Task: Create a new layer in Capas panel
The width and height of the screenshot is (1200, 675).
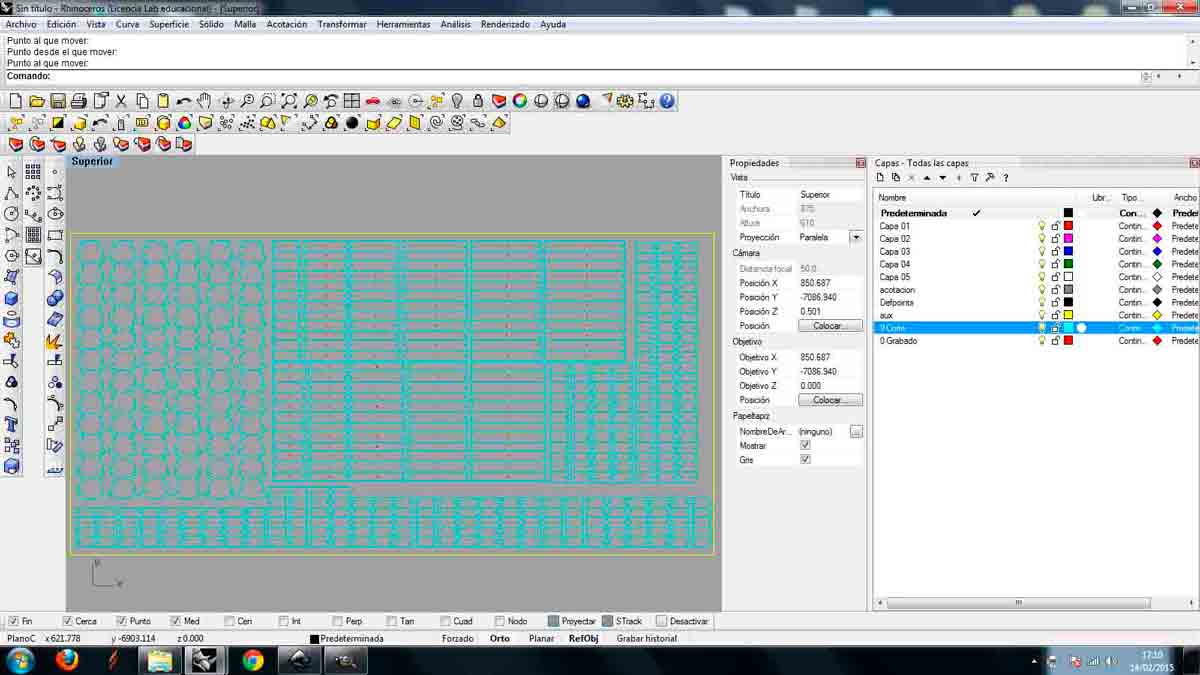Action: [881, 178]
